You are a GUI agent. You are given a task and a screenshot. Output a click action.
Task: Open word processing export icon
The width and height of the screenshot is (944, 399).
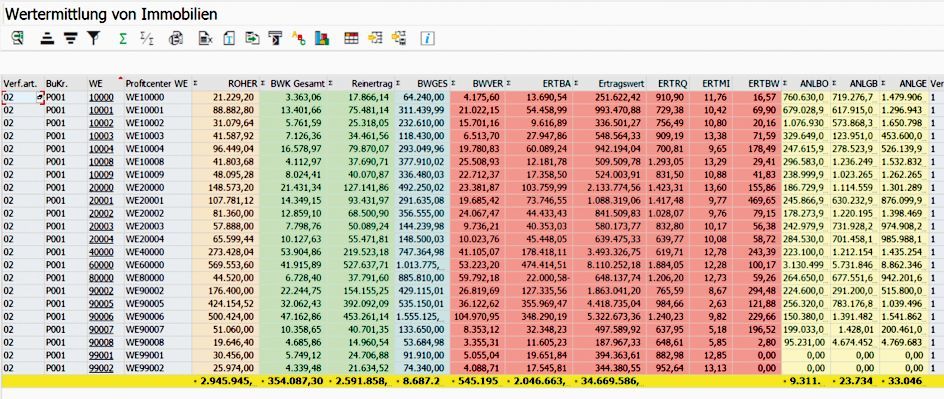229,39
